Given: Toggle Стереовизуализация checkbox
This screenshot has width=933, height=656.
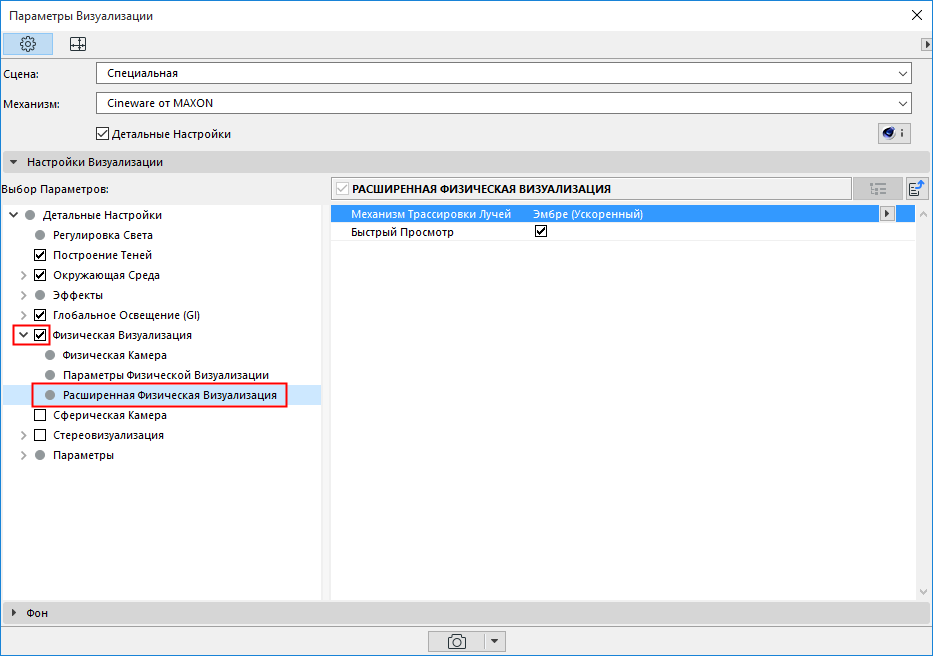Looking at the screenshot, I should point(40,435).
